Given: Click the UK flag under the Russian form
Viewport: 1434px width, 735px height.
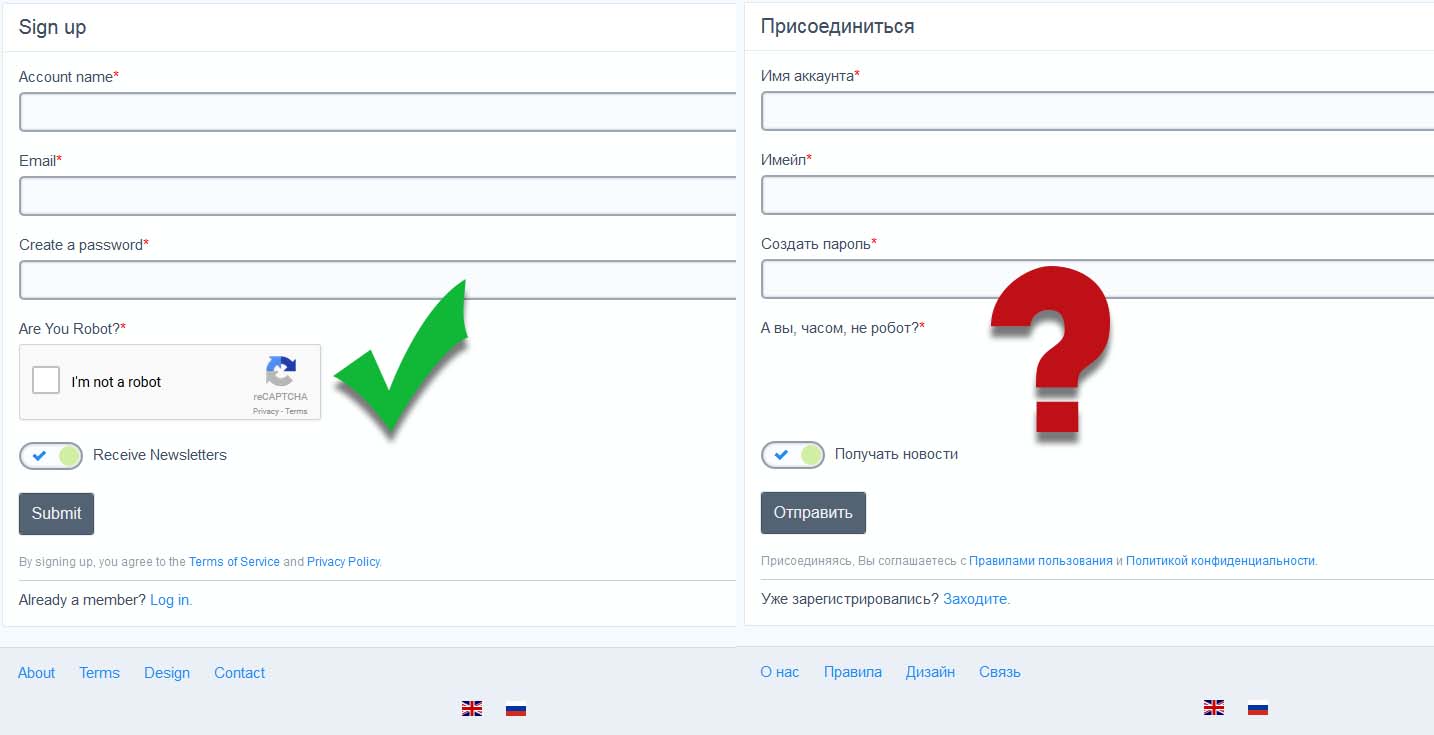Looking at the screenshot, I should point(1214,708).
